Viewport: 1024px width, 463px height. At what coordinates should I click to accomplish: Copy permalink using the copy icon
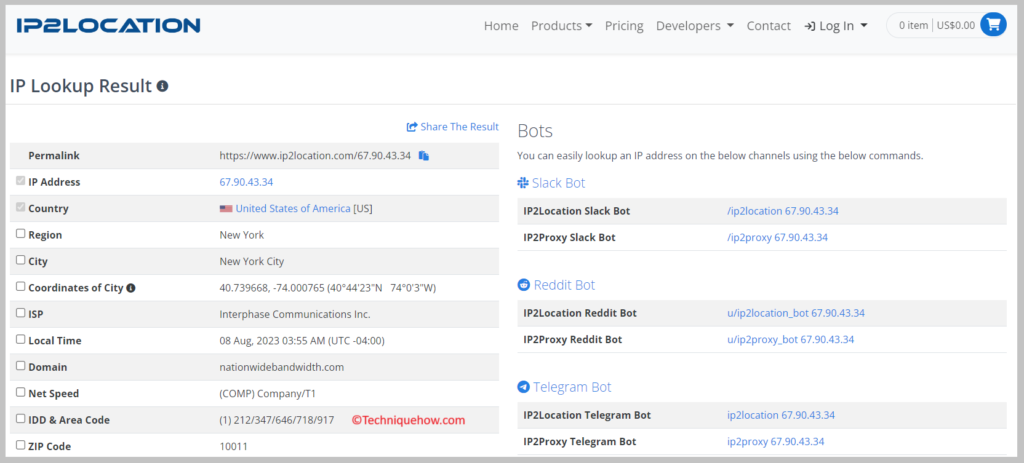[424, 156]
